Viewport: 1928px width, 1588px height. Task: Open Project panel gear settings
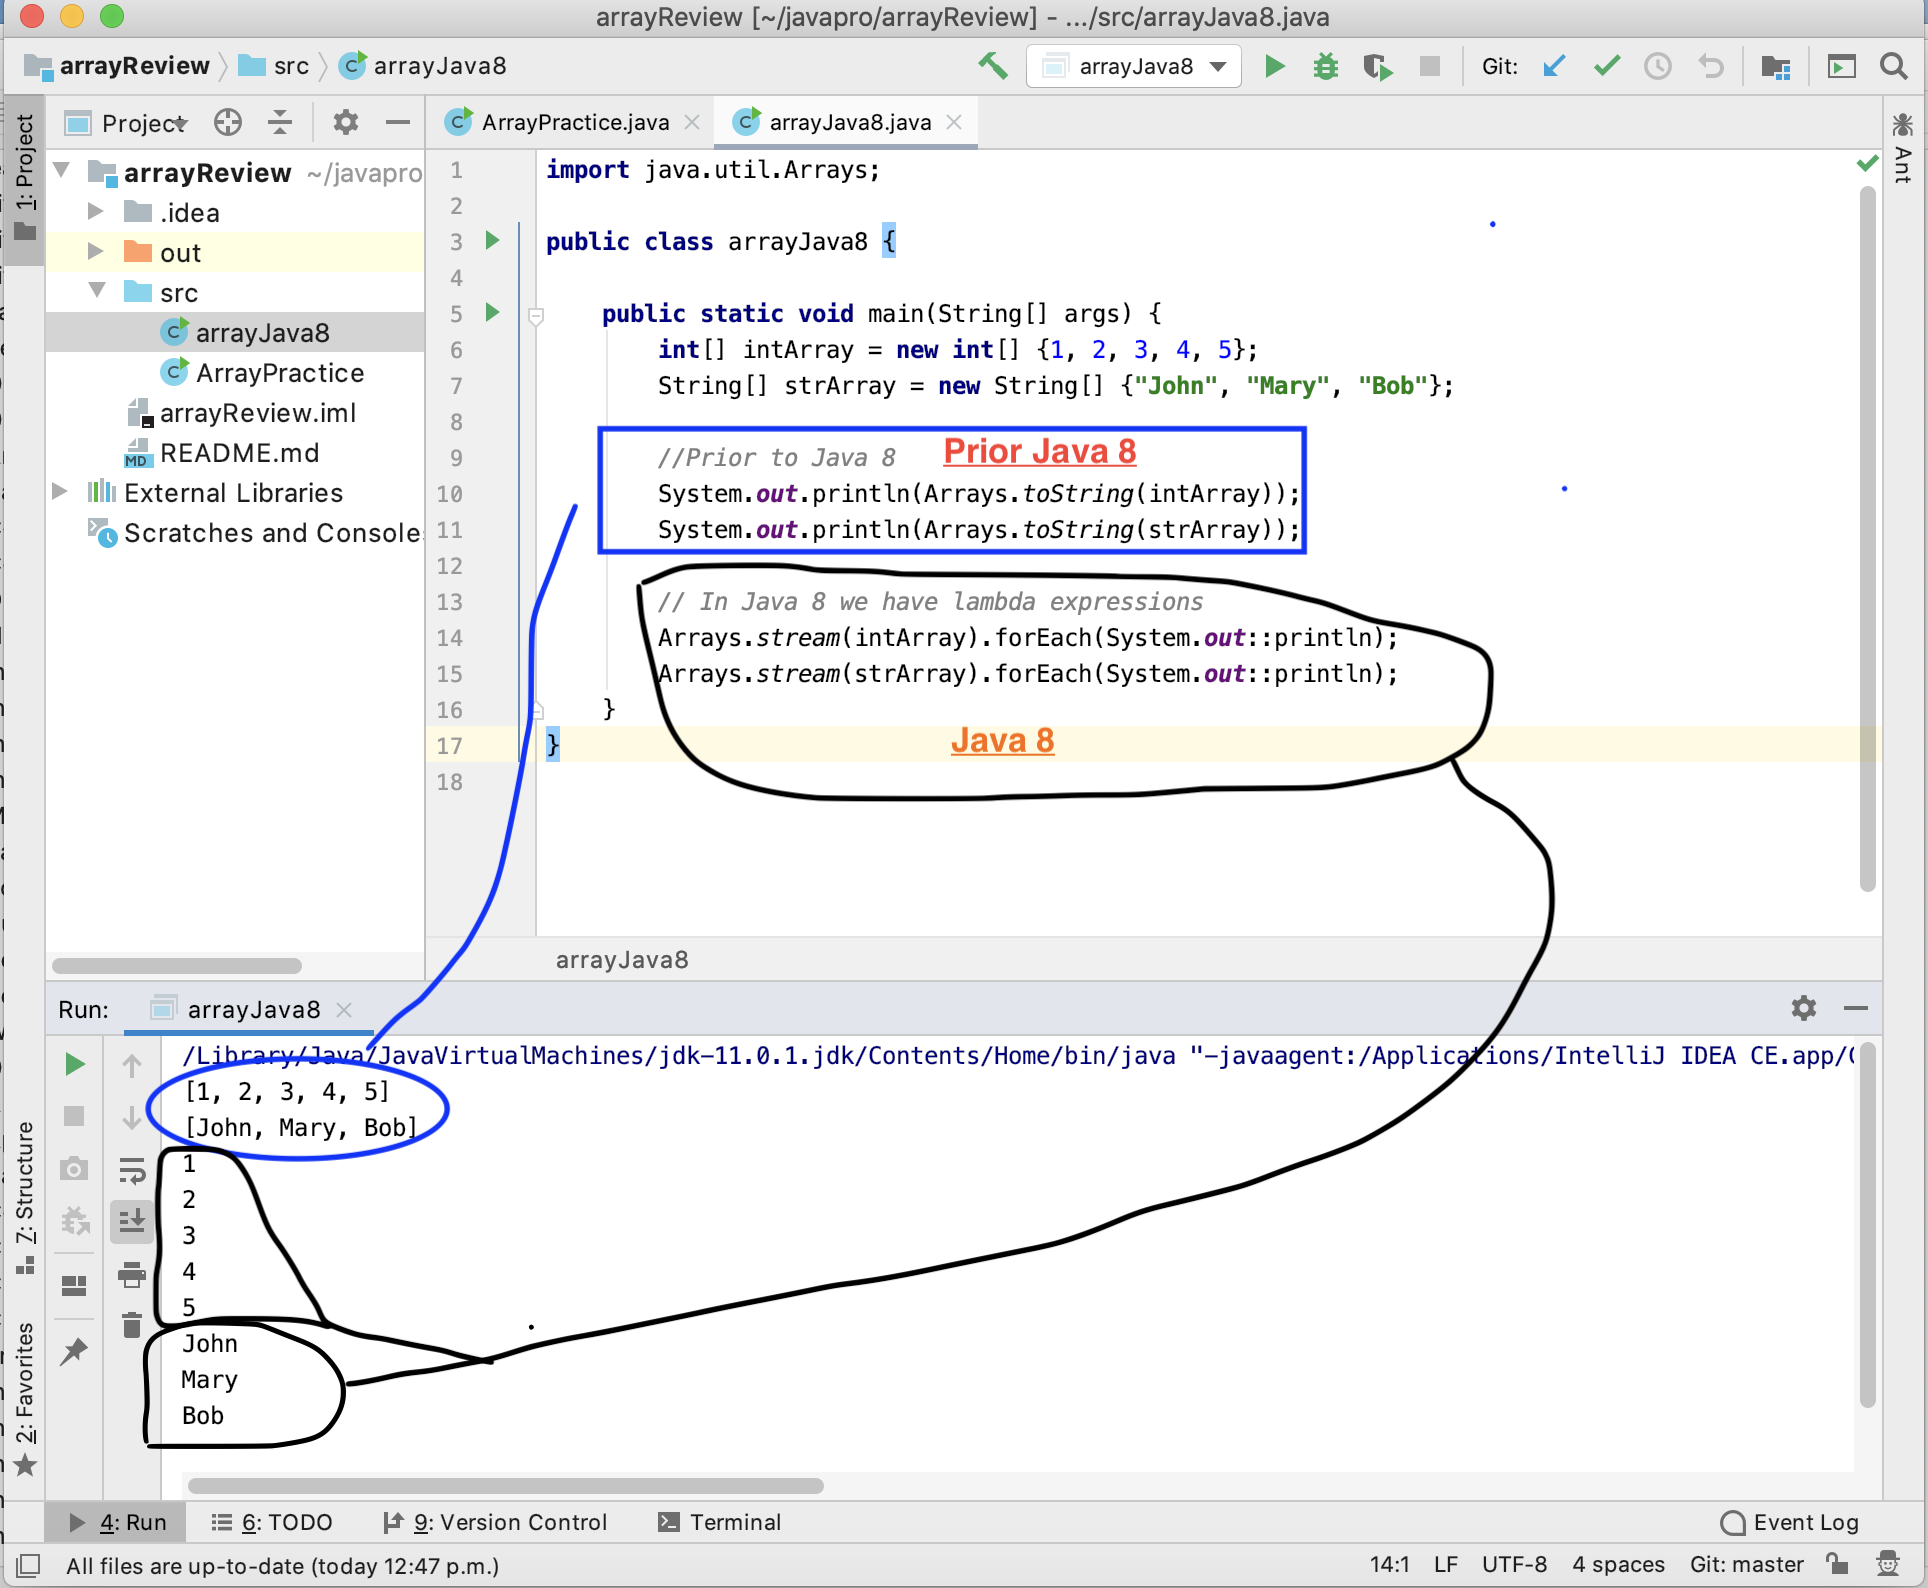(345, 122)
